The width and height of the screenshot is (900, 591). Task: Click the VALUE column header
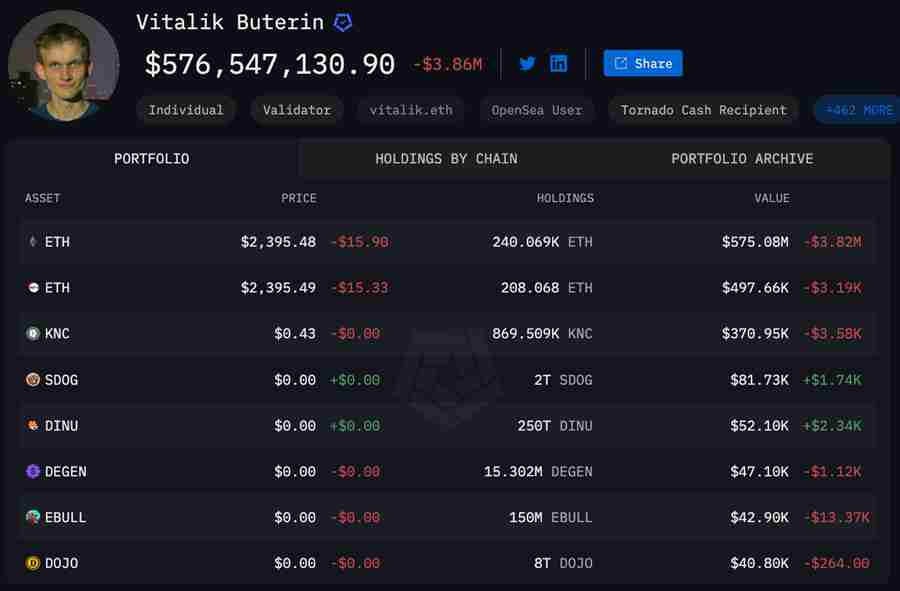(772, 198)
